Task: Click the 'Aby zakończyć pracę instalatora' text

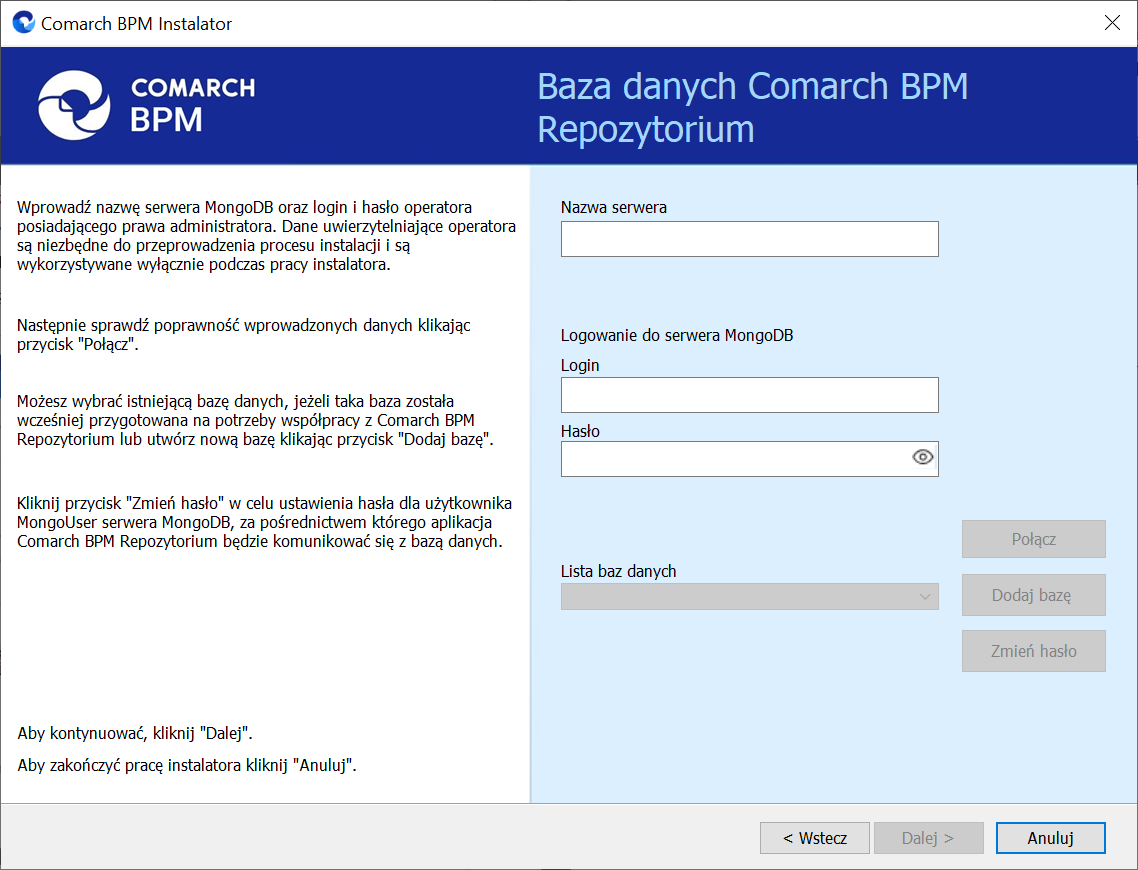Action: pos(187,766)
